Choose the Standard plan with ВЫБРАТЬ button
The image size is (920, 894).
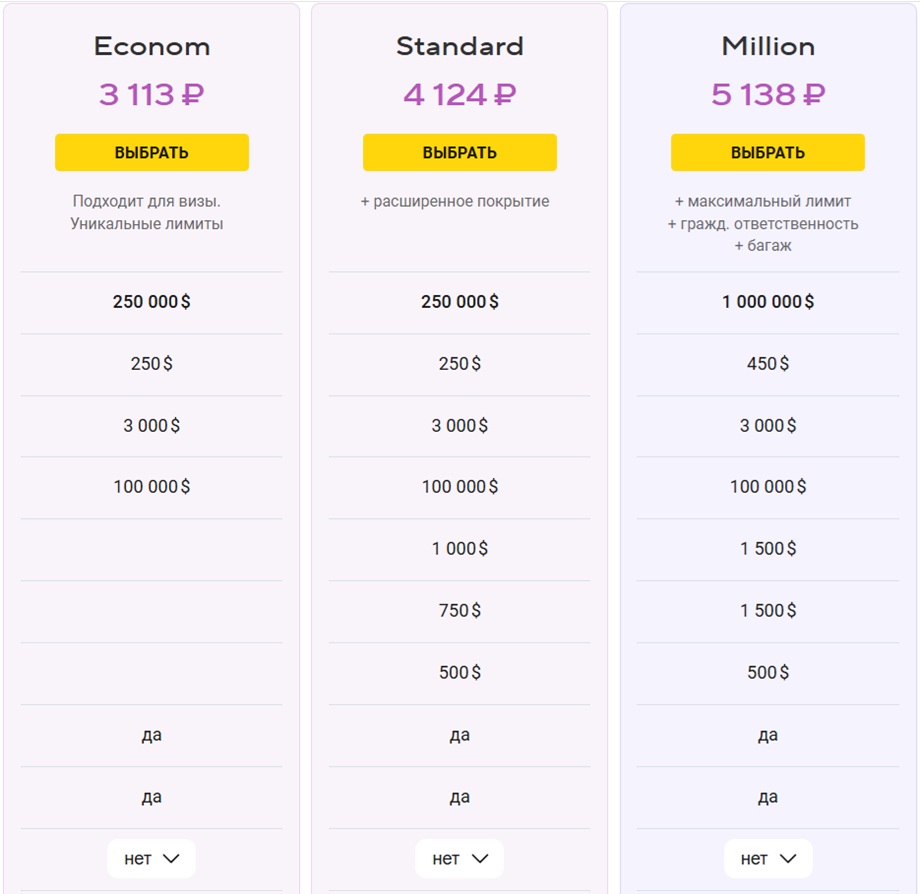click(x=459, y=153)
